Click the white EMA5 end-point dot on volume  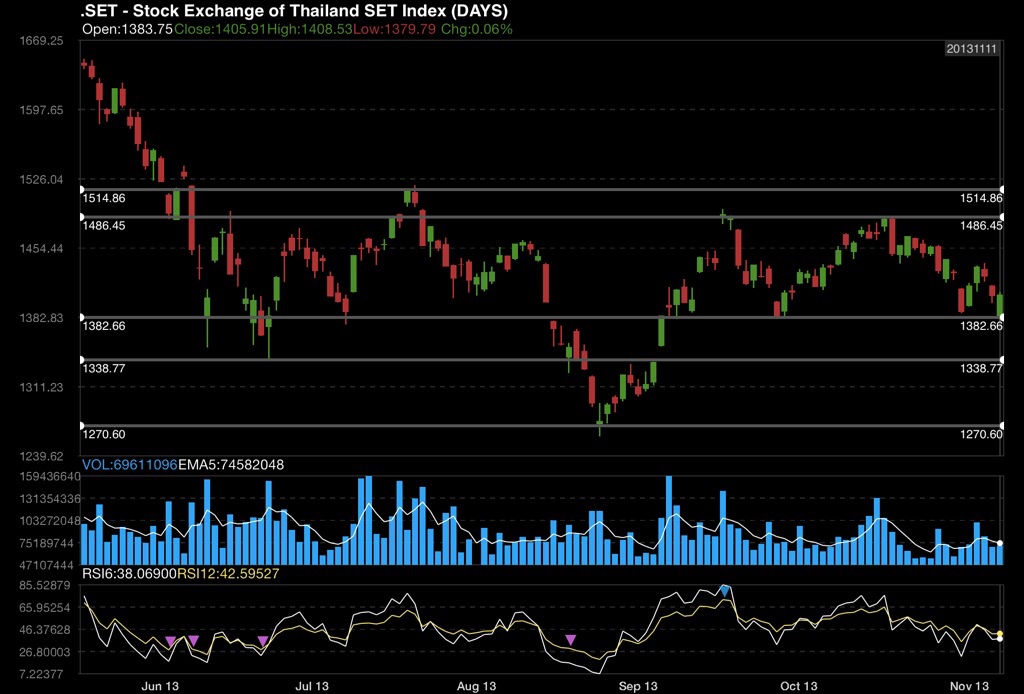point(1000,543)
